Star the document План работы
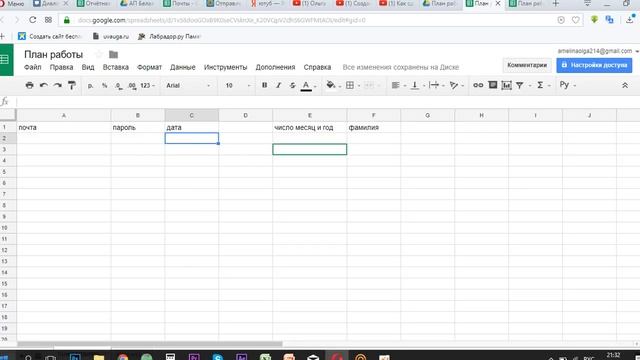Viewport: 640px width, 360px height. [98, 54]
